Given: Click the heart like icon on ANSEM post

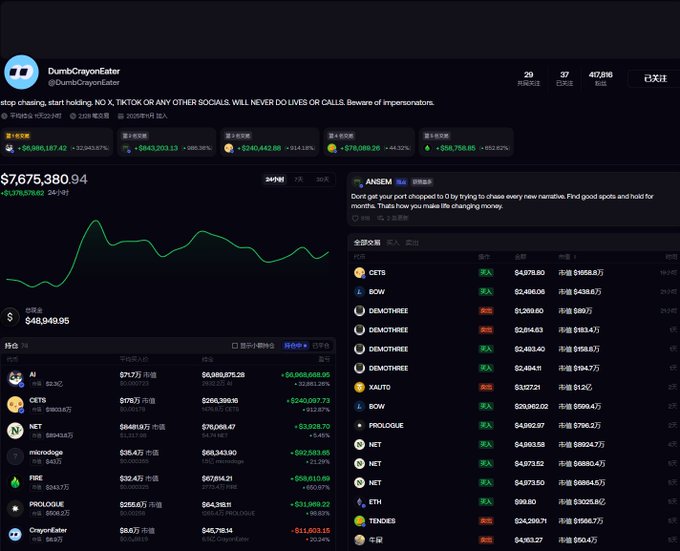Looking at the screenshot, I should [355, 218].
